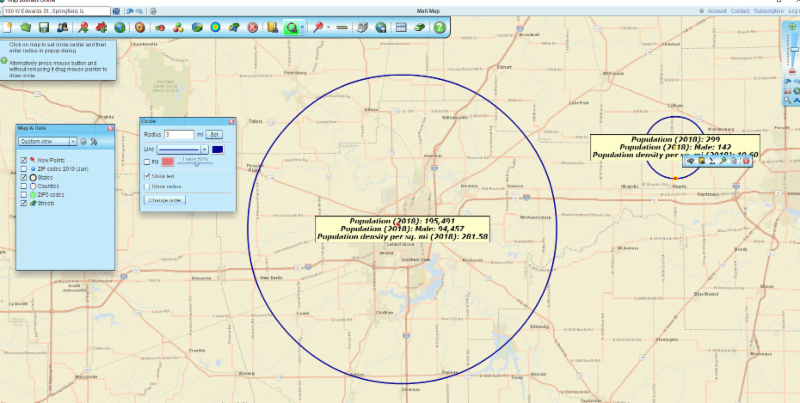This screenshot has height=403, width=800.
Task: Open the bullseye target tool
Action: pos(140,28)
